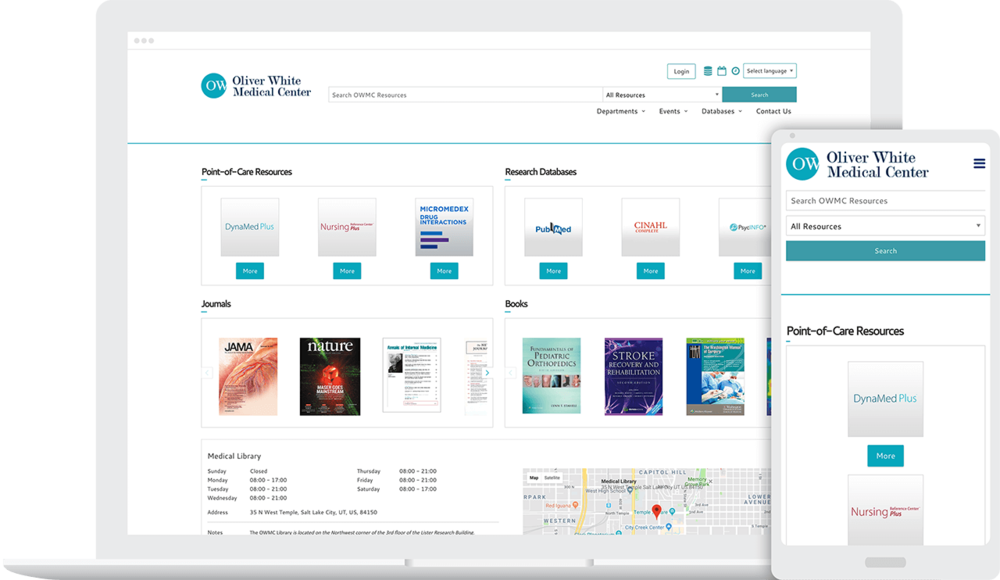Click the OW logo on the laptop site
The height and width of the screenshot is (580, 1000).
tap(214, 86)
